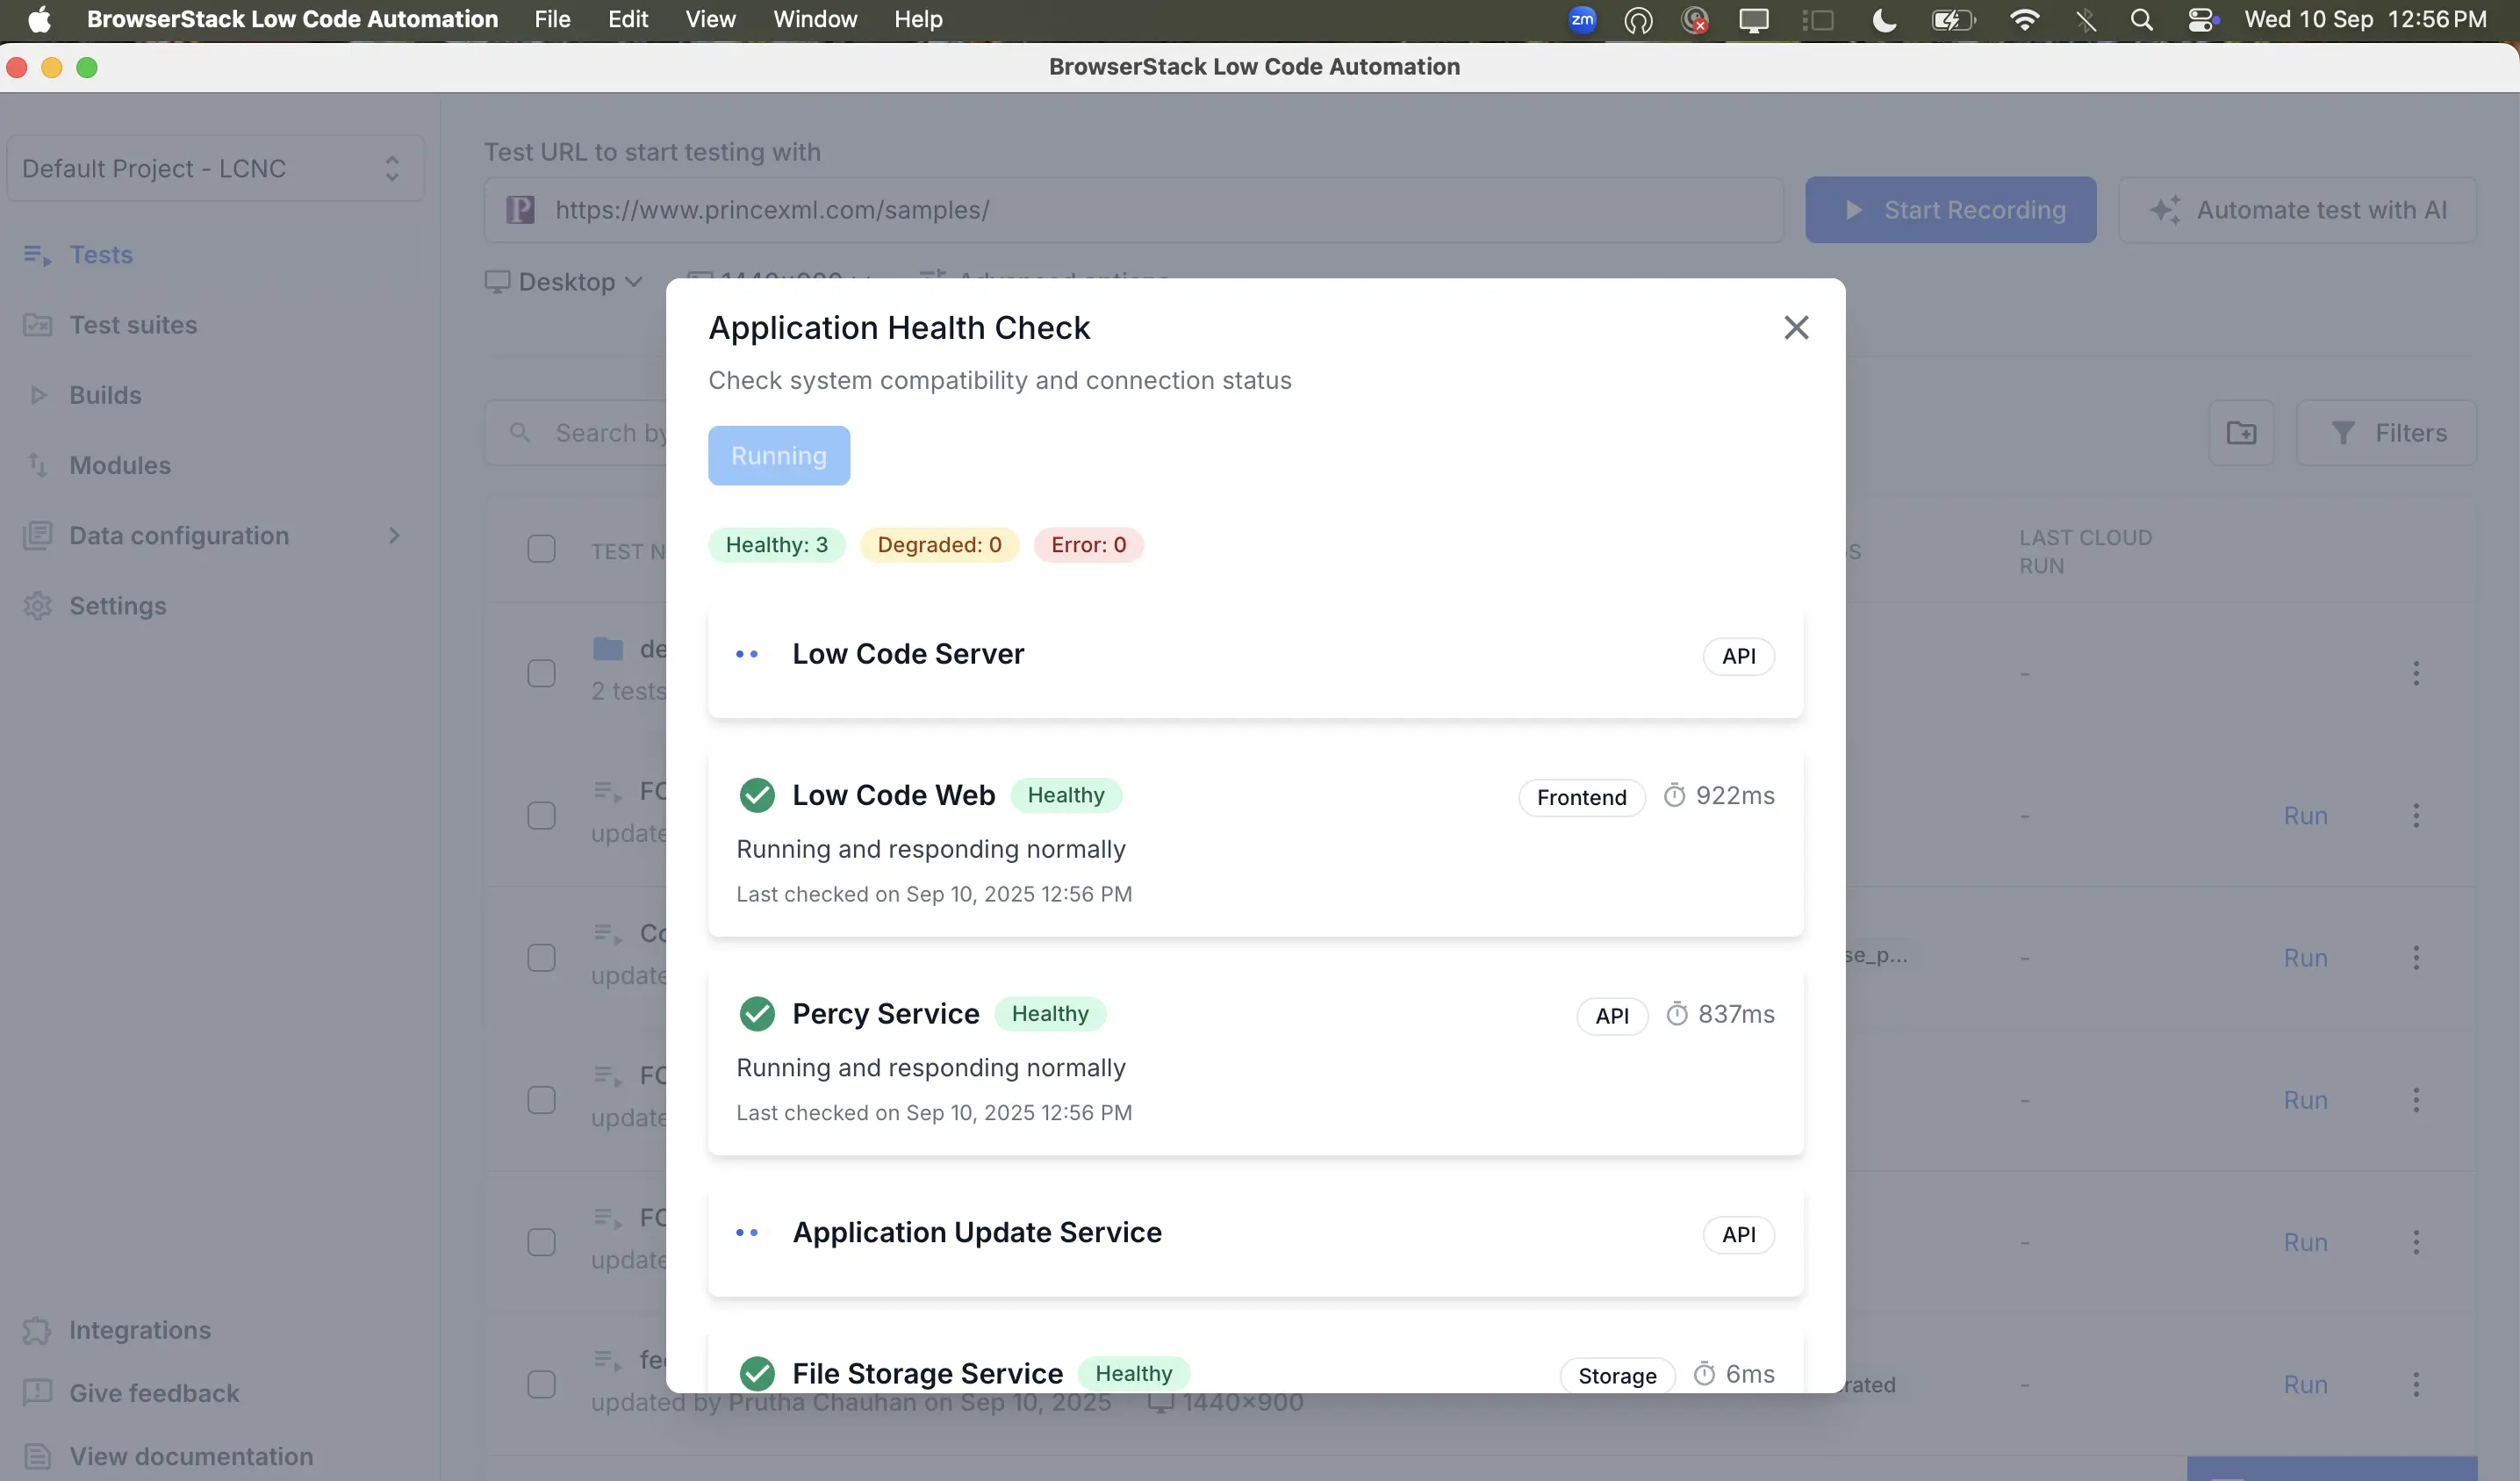Screen dimensions: 2520x1481
Task: Click the green checkmark for Low Code Web
Action: [757, 795]
